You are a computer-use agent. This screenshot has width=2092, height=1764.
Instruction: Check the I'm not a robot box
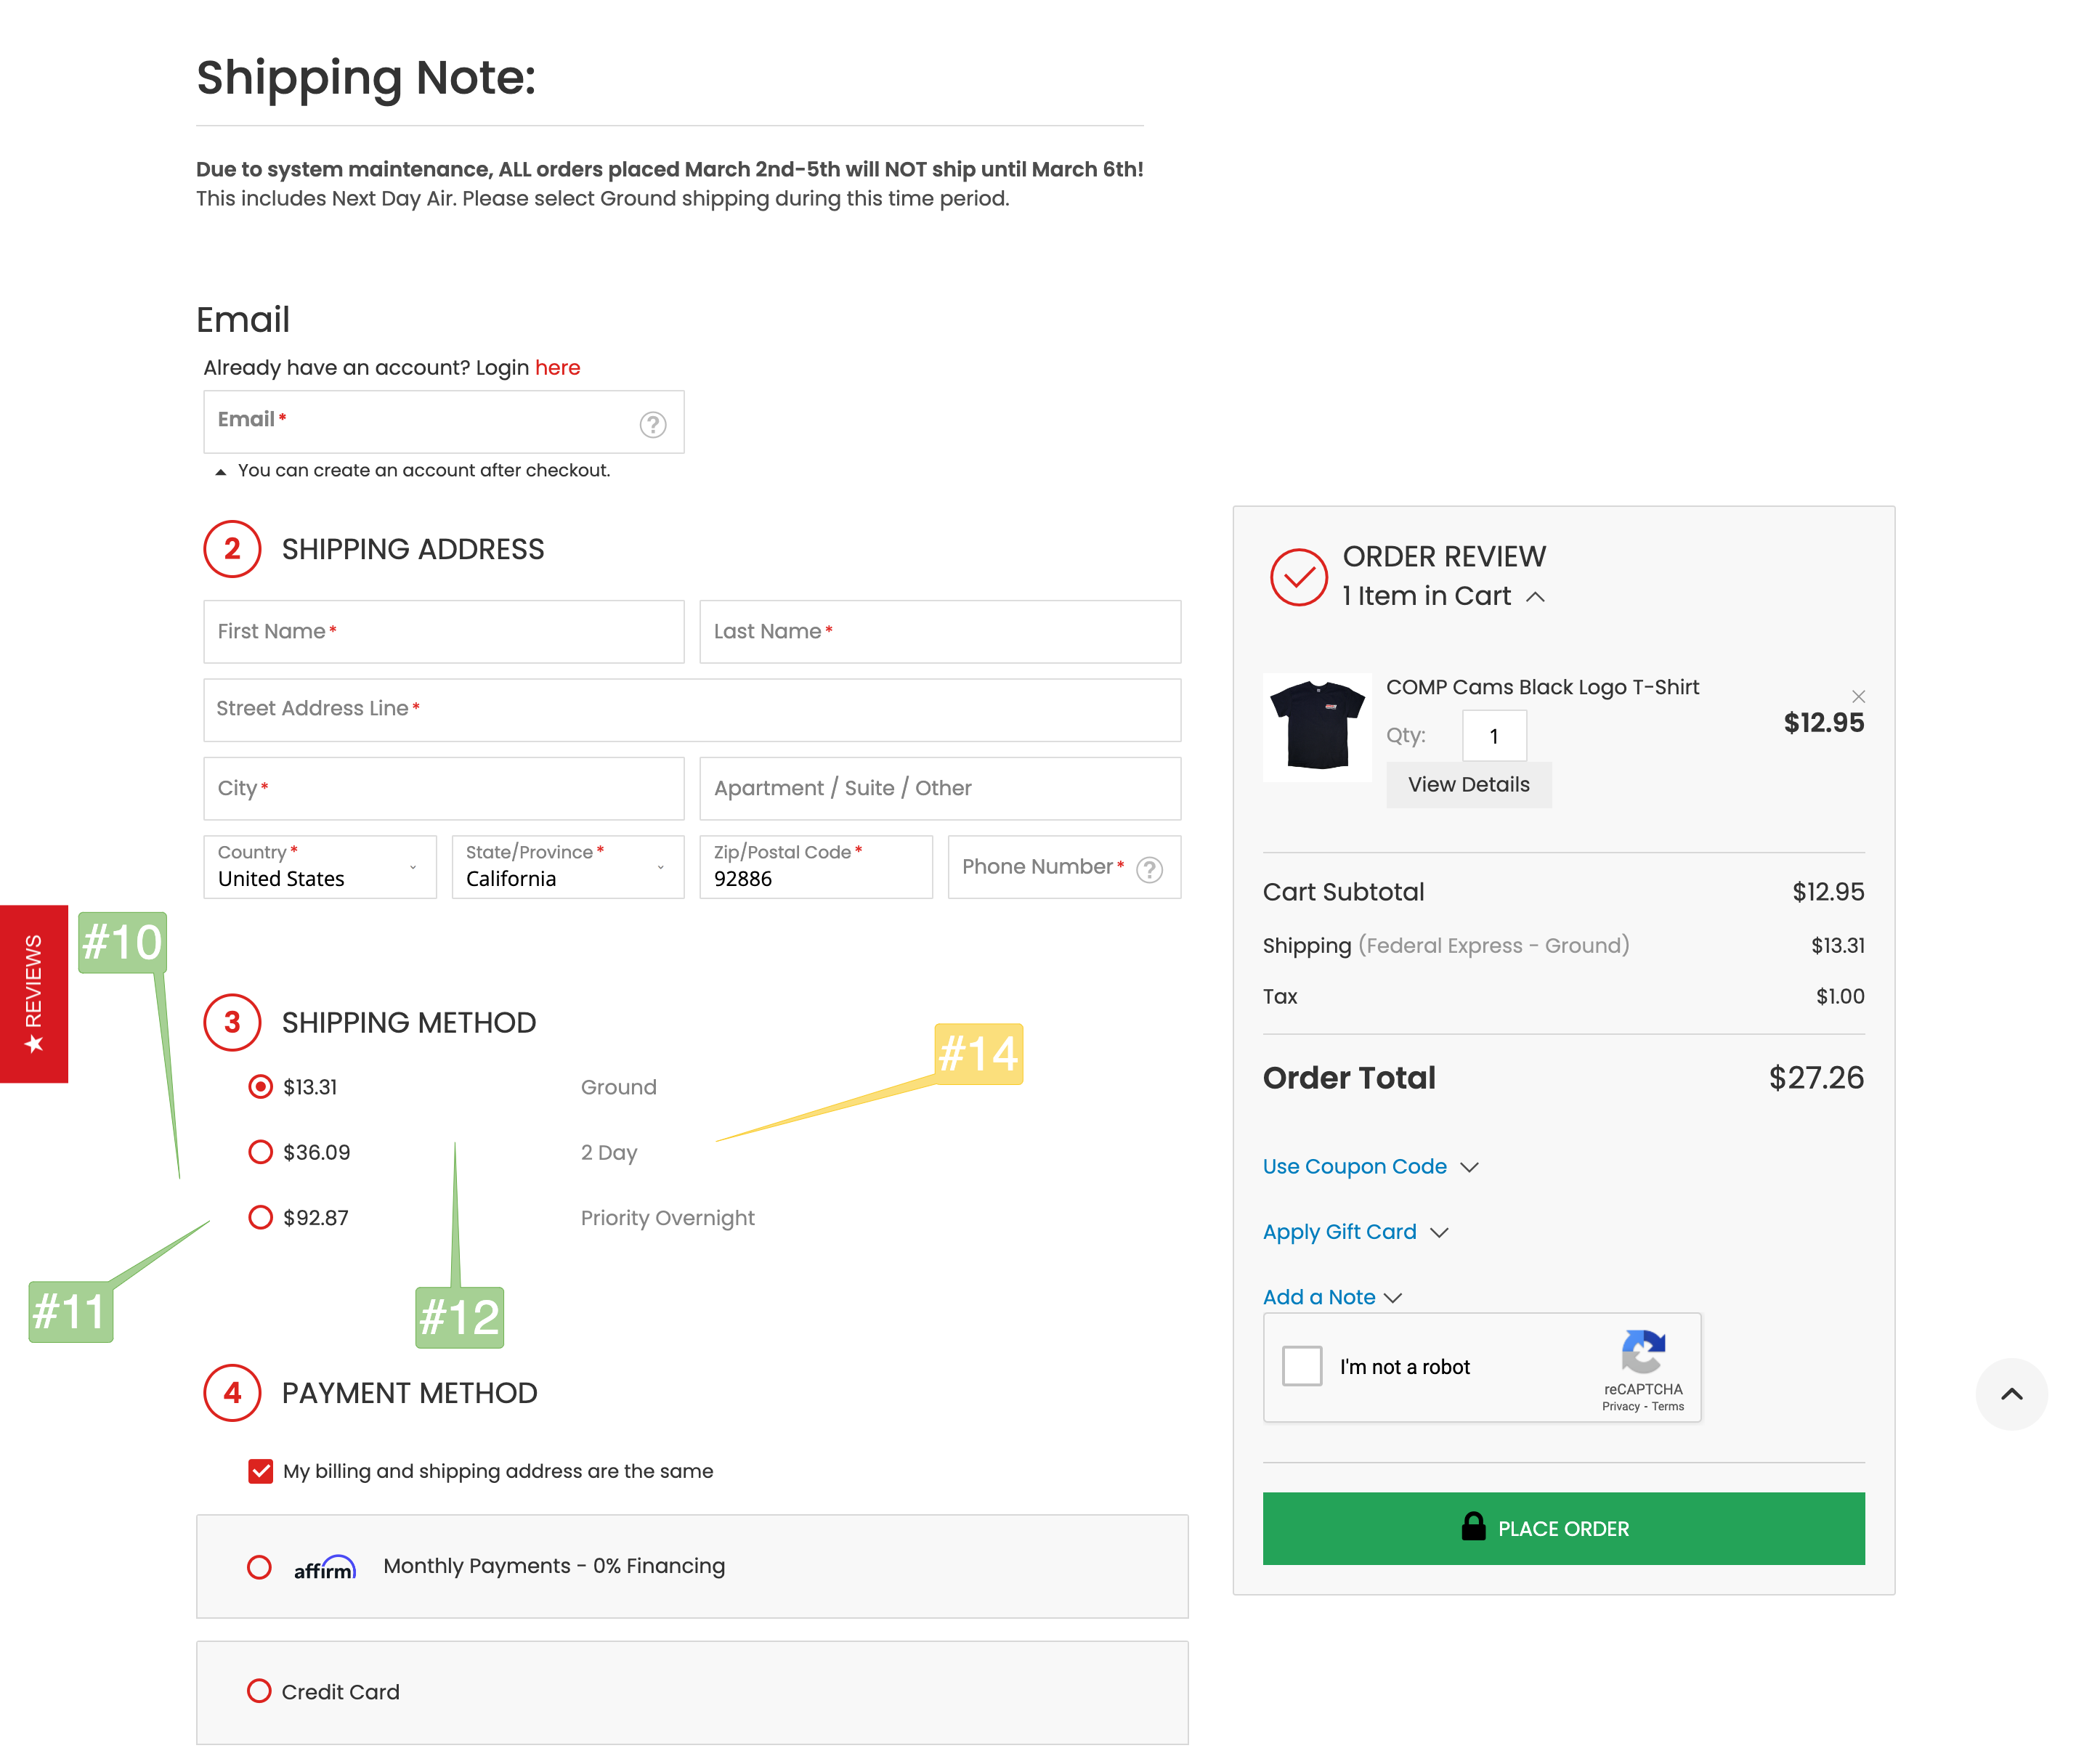pos(1302,1366)
